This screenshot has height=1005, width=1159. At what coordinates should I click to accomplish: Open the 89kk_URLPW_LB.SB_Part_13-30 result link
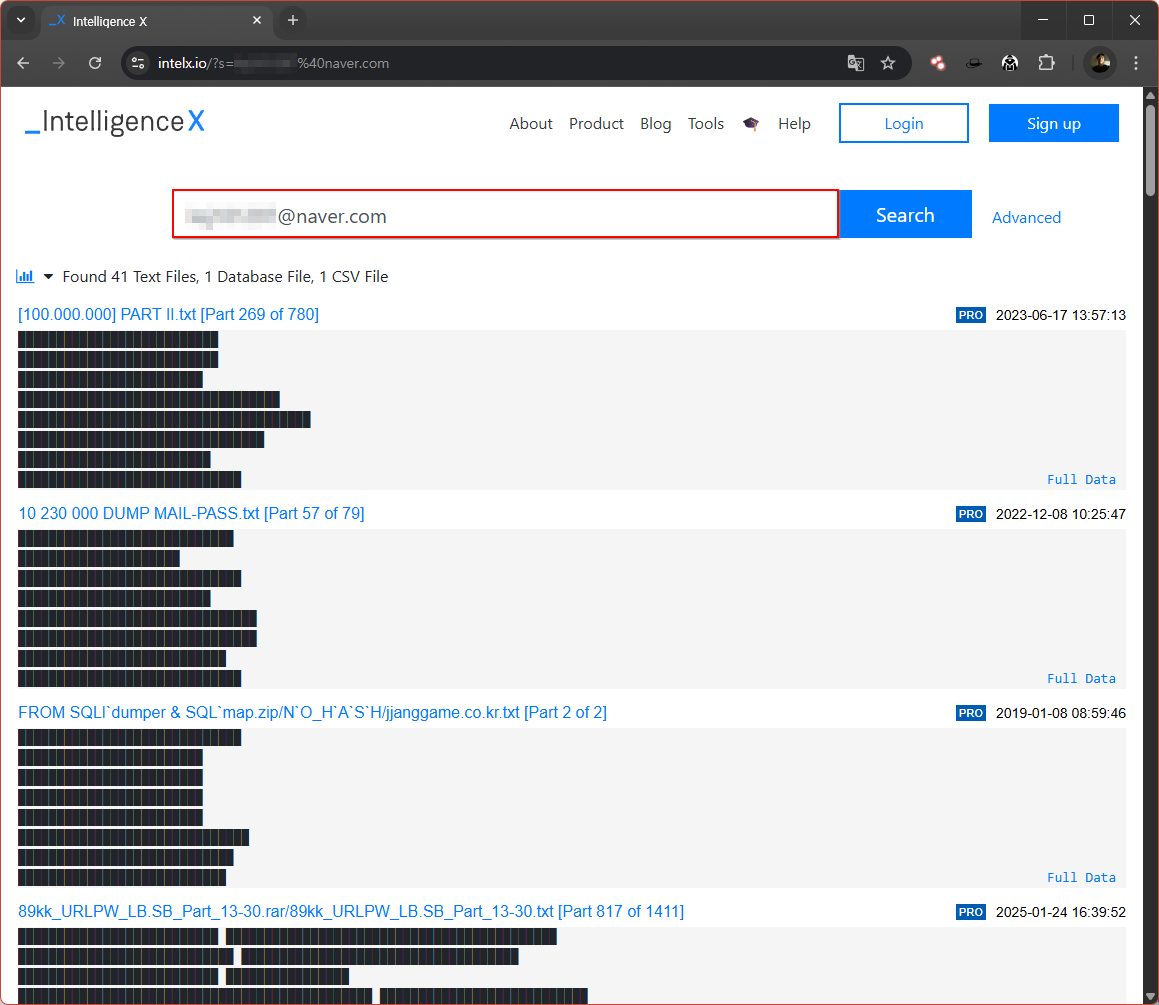(351, 911)
